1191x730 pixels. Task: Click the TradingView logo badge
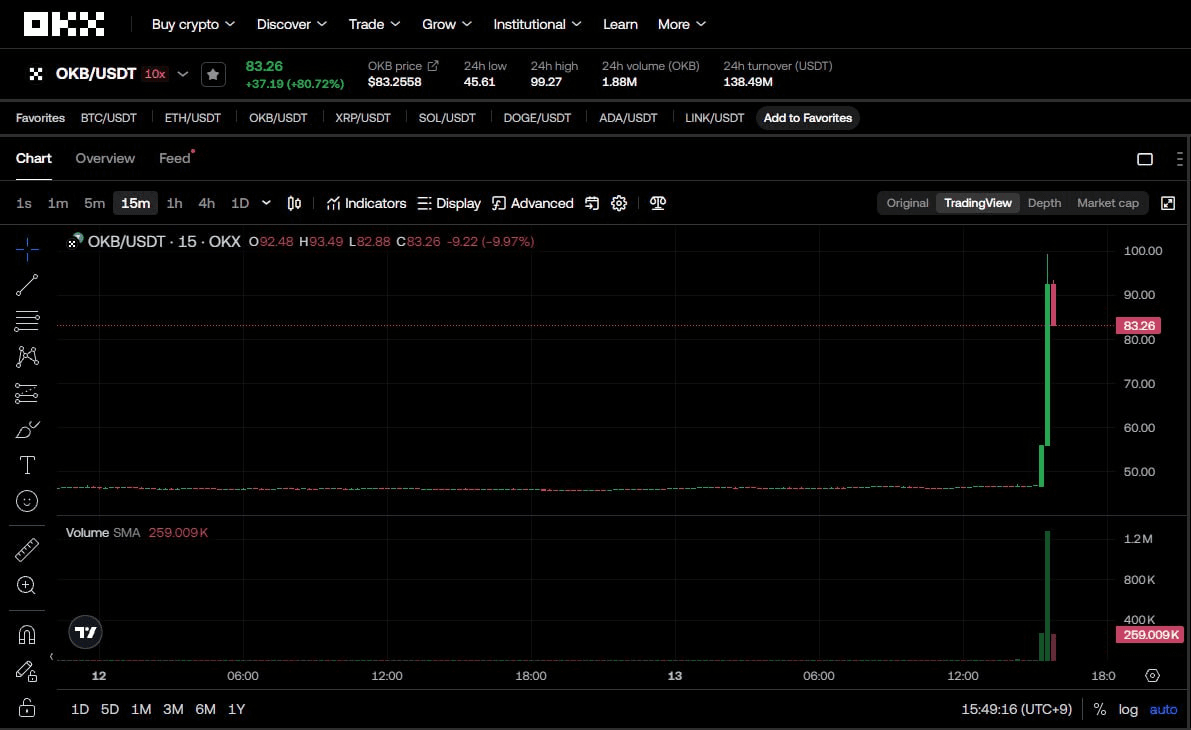tap(85, 632)
